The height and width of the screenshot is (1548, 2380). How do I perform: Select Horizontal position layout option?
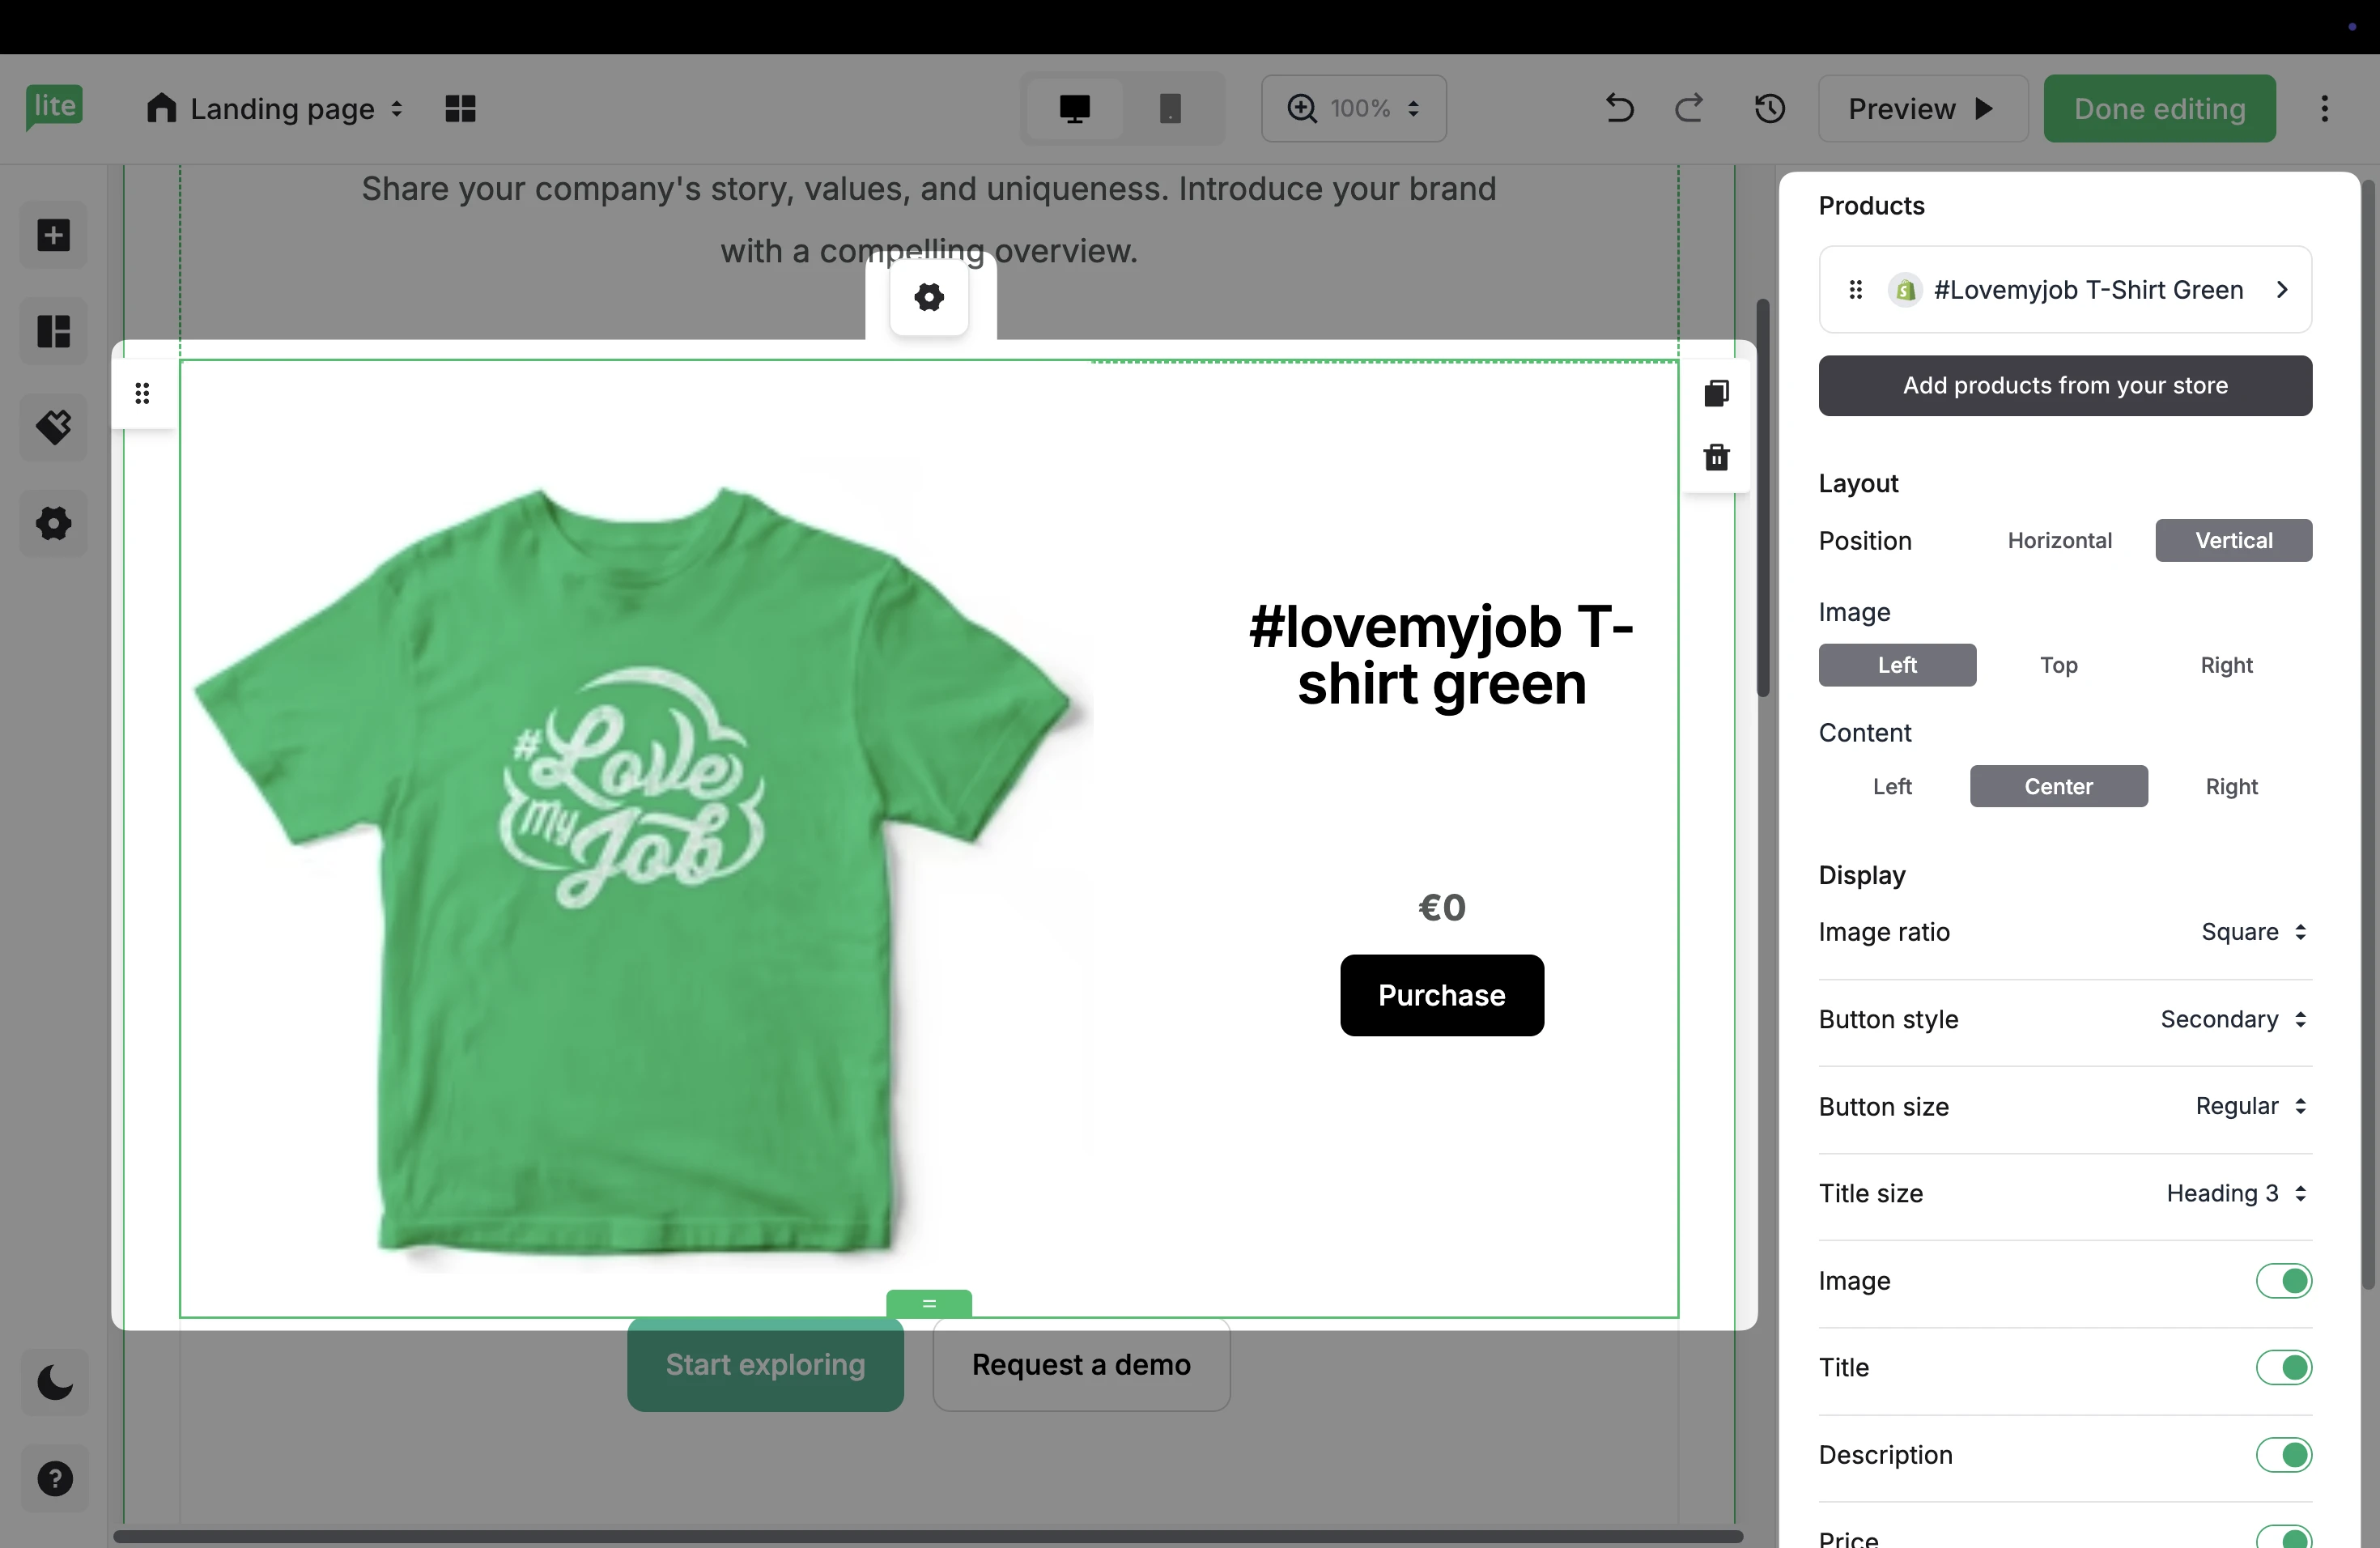[2059, 540]
